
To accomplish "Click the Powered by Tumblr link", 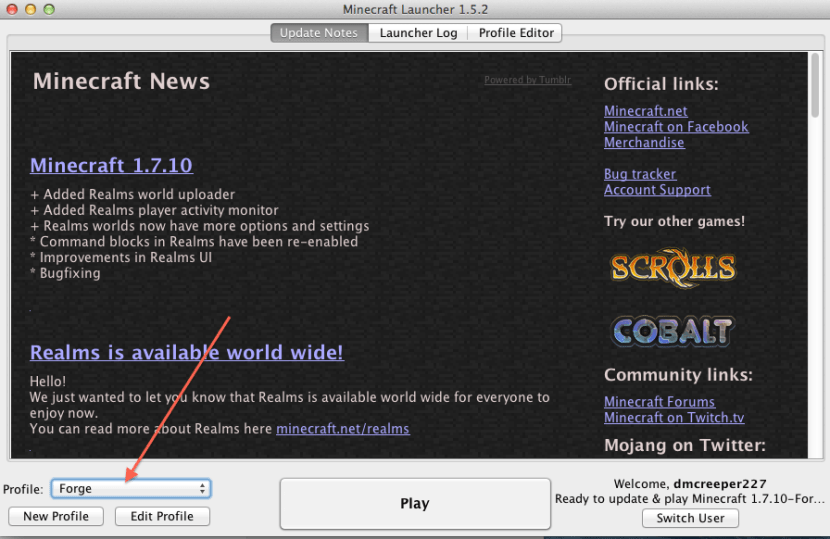I will point(527,80).
